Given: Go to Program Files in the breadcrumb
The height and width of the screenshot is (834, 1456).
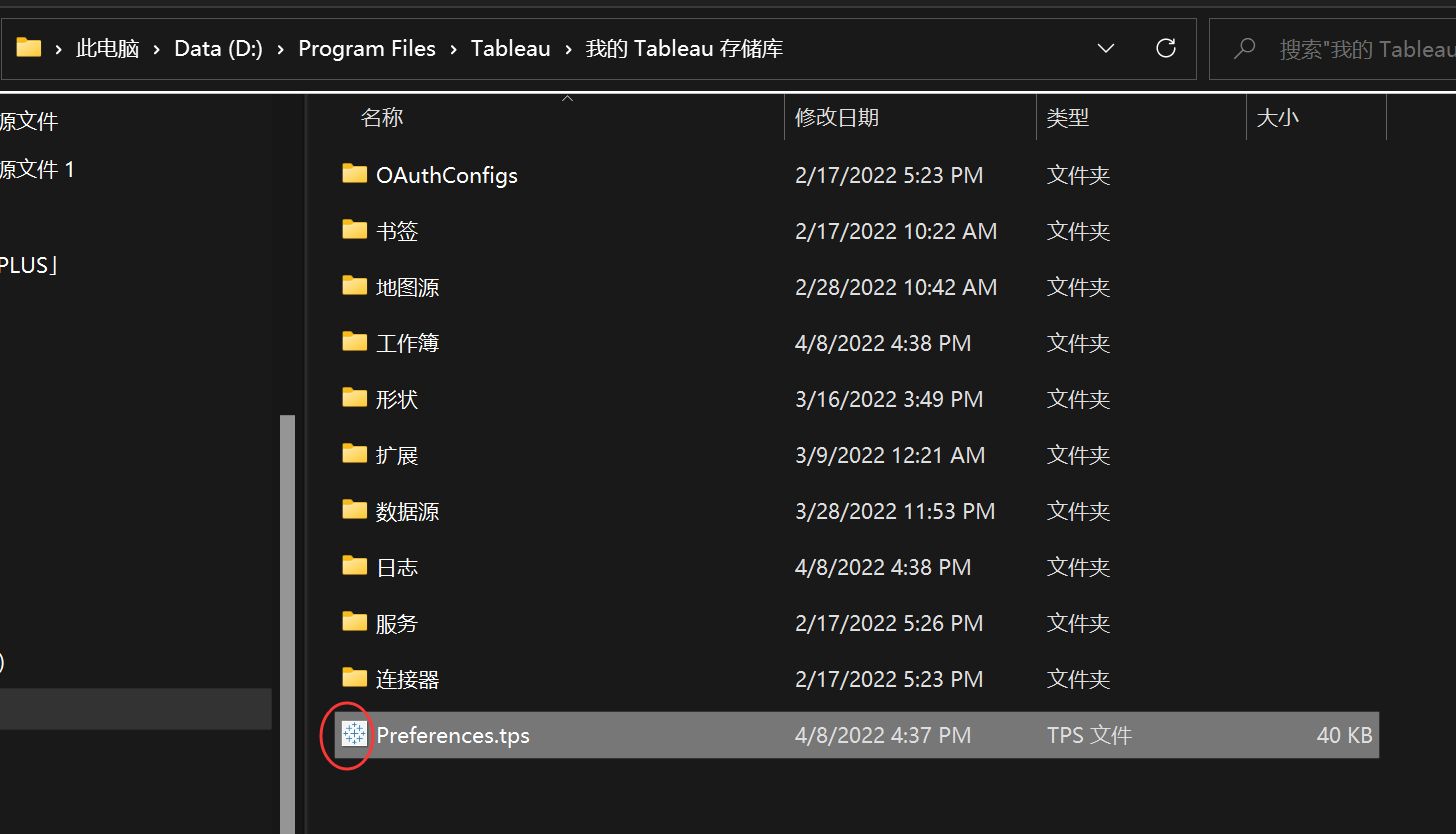Looking at the screenshot, I should [367, 48].
